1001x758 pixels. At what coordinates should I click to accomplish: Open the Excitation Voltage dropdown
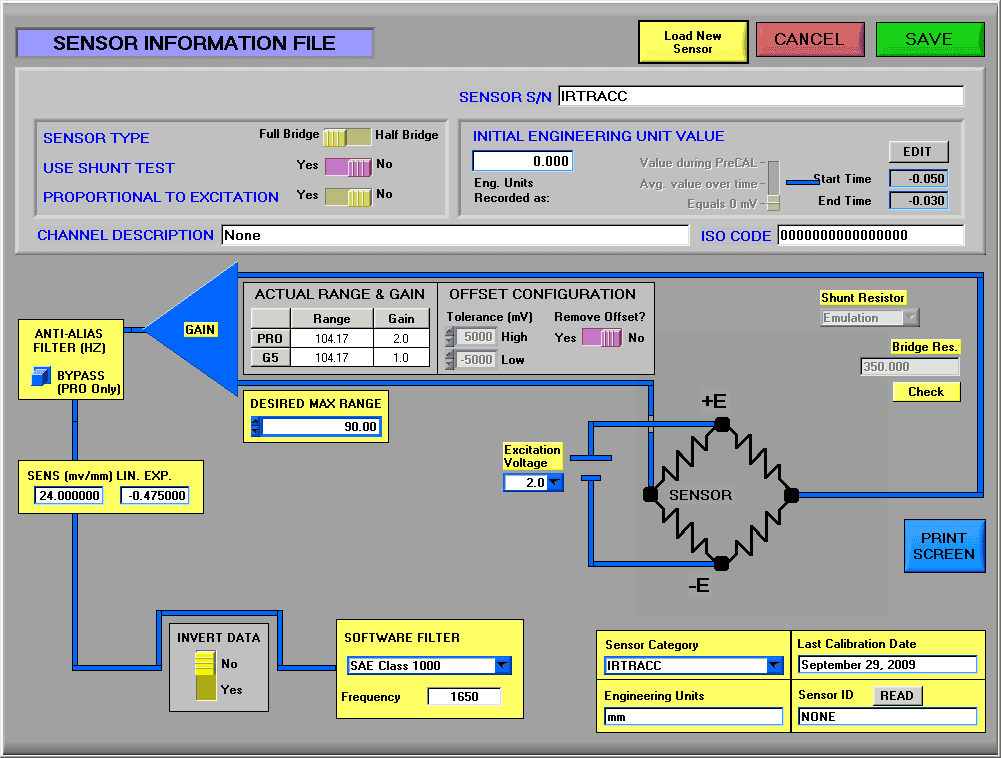554,483
